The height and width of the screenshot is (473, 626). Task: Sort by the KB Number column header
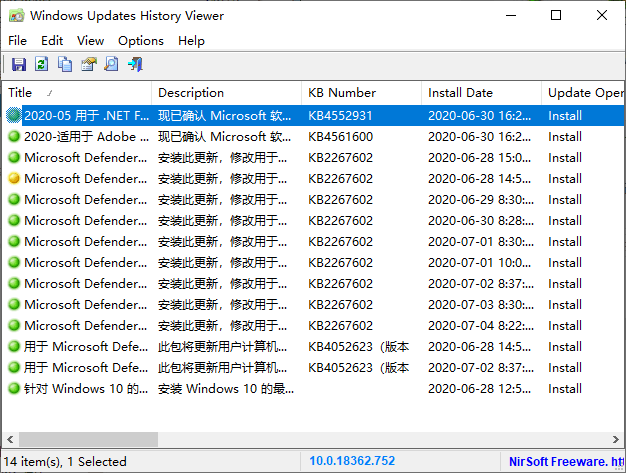coord(361,93)
